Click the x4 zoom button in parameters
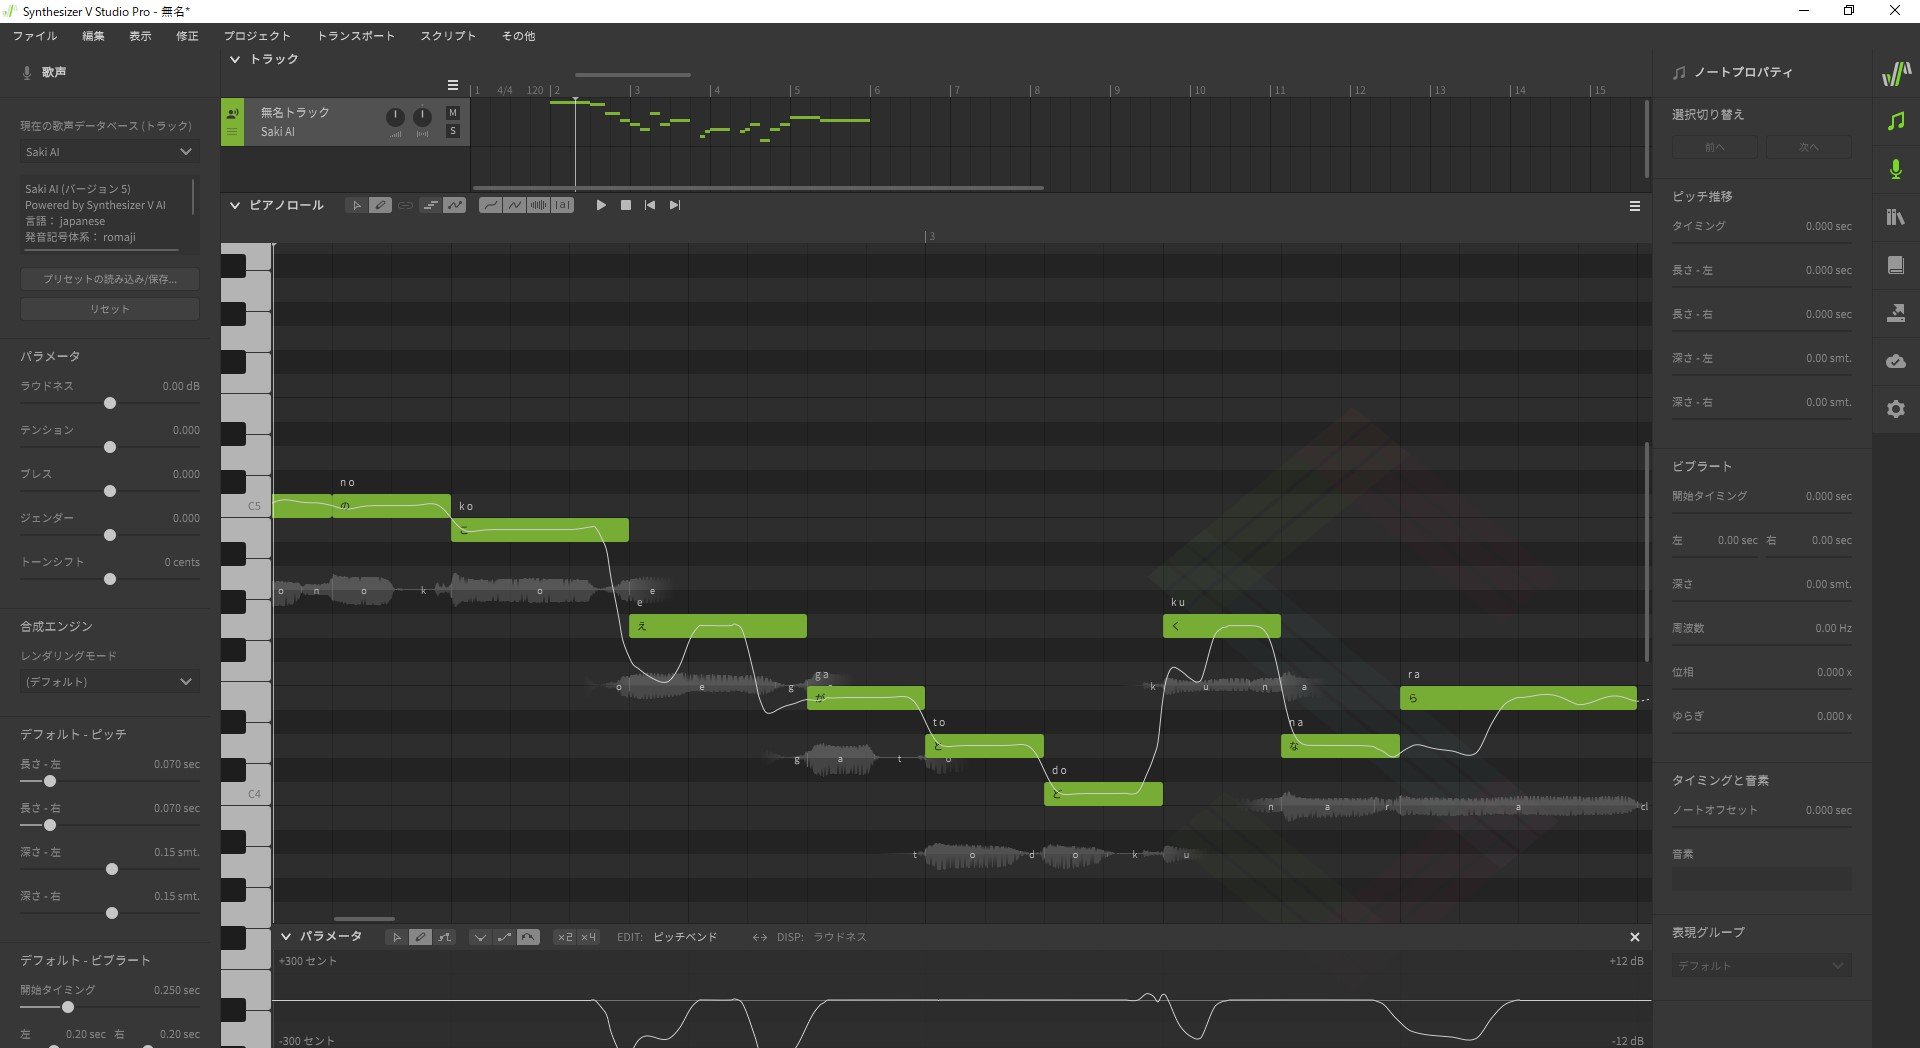1920x1048 pixels. click(x=588, y=937)
